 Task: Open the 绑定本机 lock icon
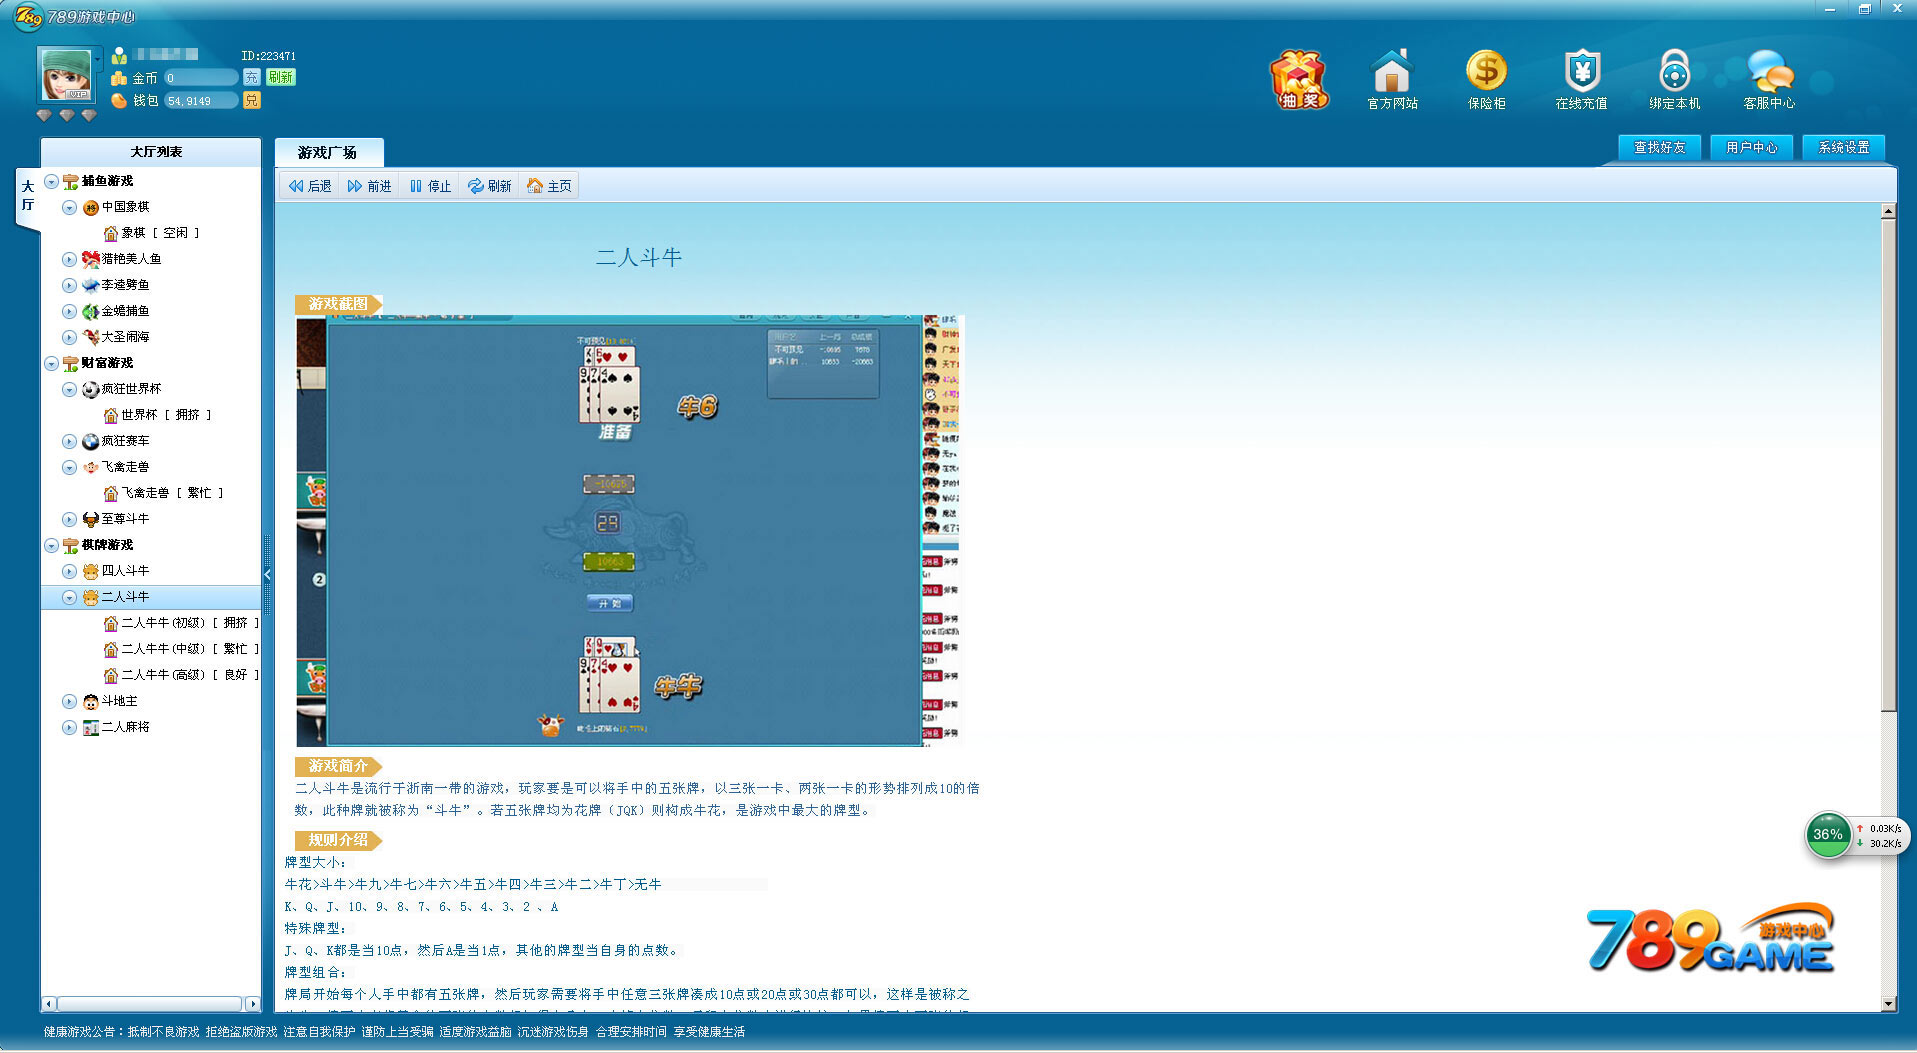1674,79
